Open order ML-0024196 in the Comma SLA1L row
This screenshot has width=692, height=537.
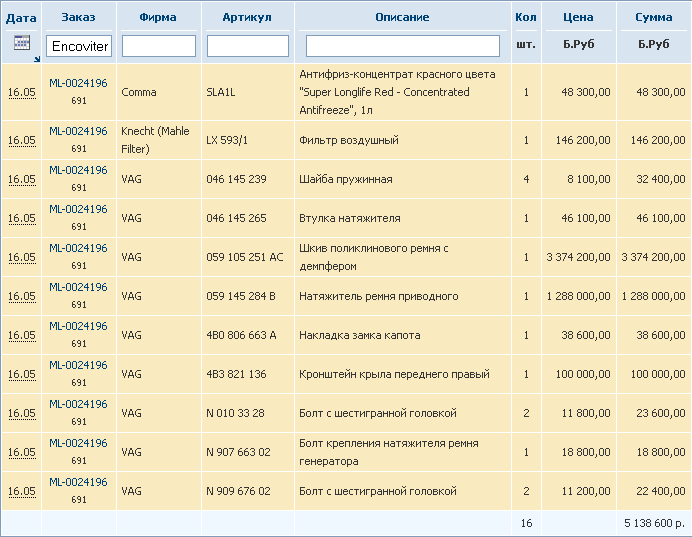78,83
